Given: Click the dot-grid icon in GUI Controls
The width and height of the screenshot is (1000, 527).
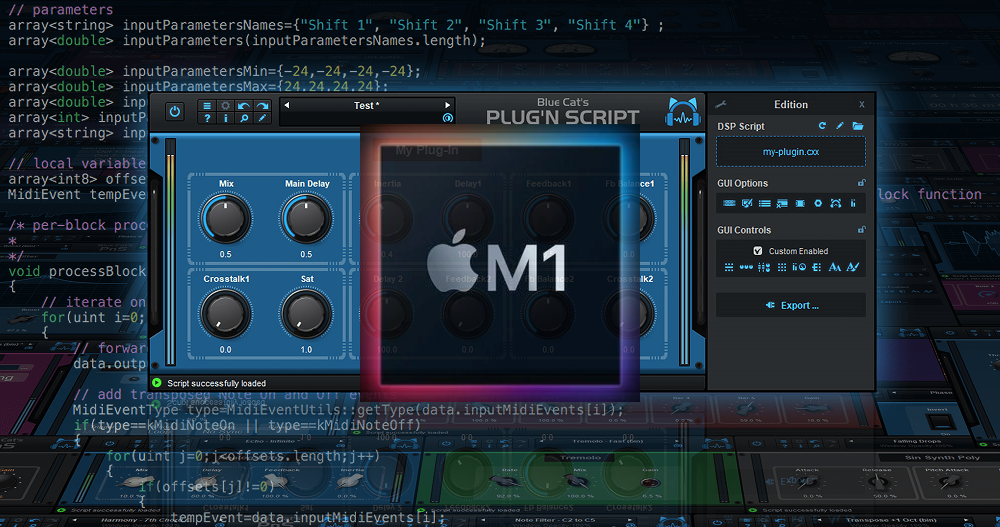Looking at the screenshot, I should (782, 267).
